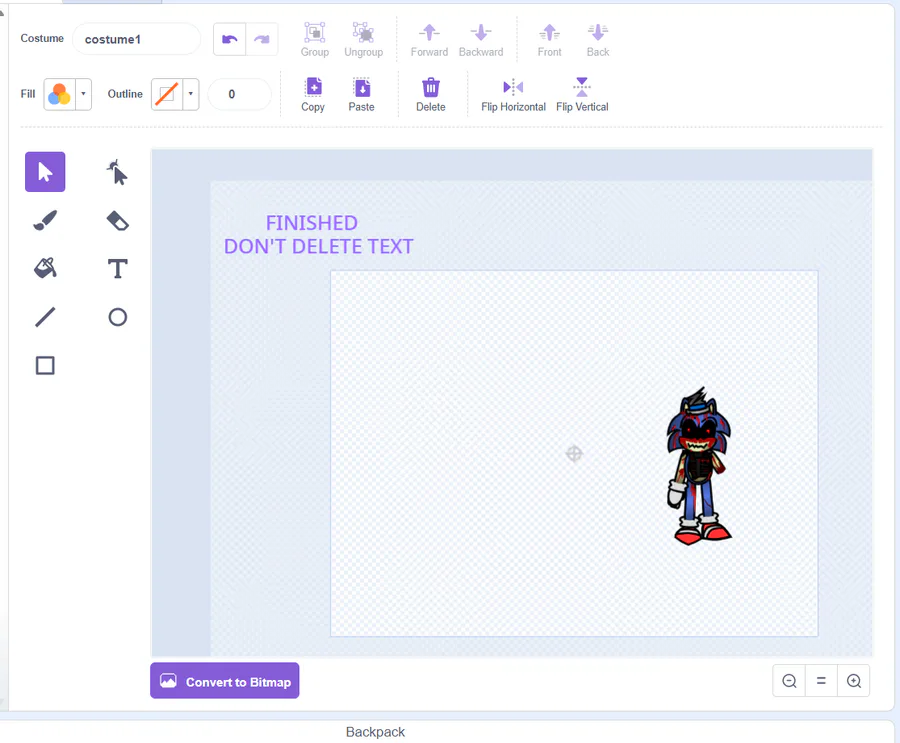Delete the selected object
900x743 pixels.
tap(430, 95)
